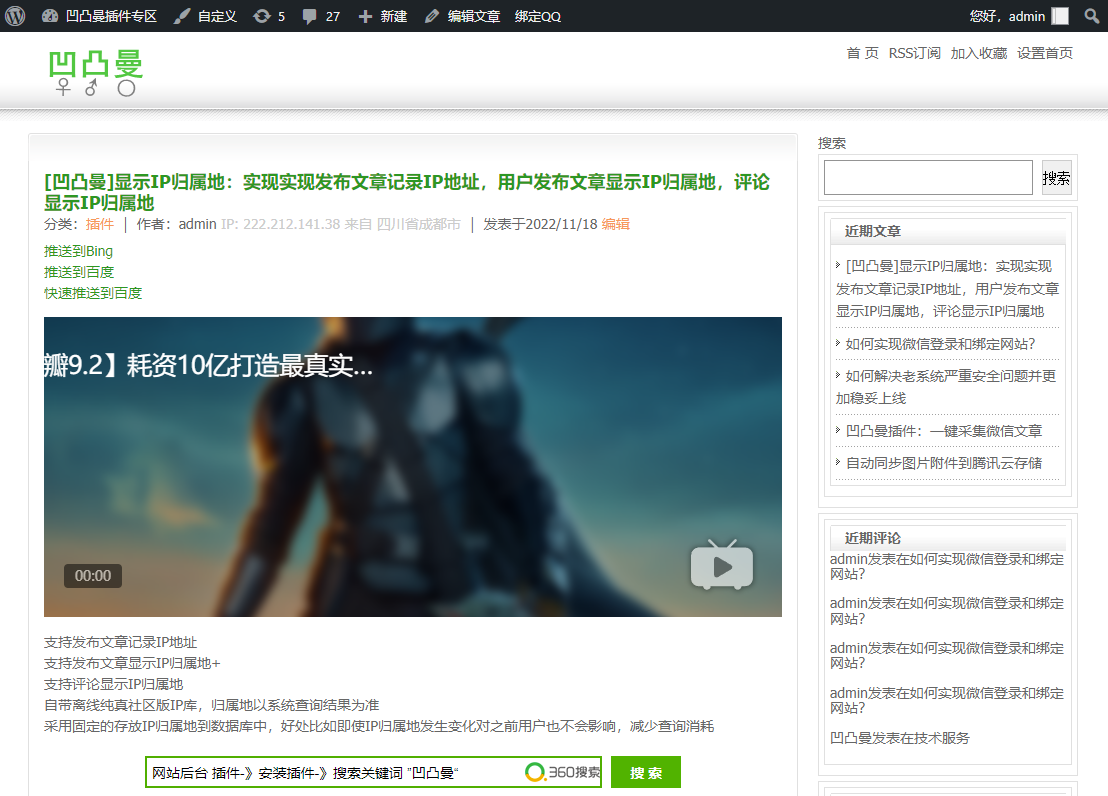Click the green 凹凸曼 site logo
The height and width of the screenshot is (796, 1108).
tap(97, 72)
